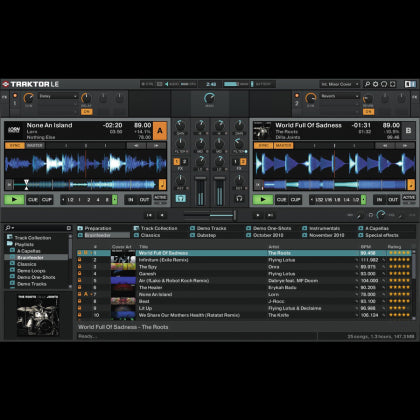Assign FX unit 2 on right channel

243,162
